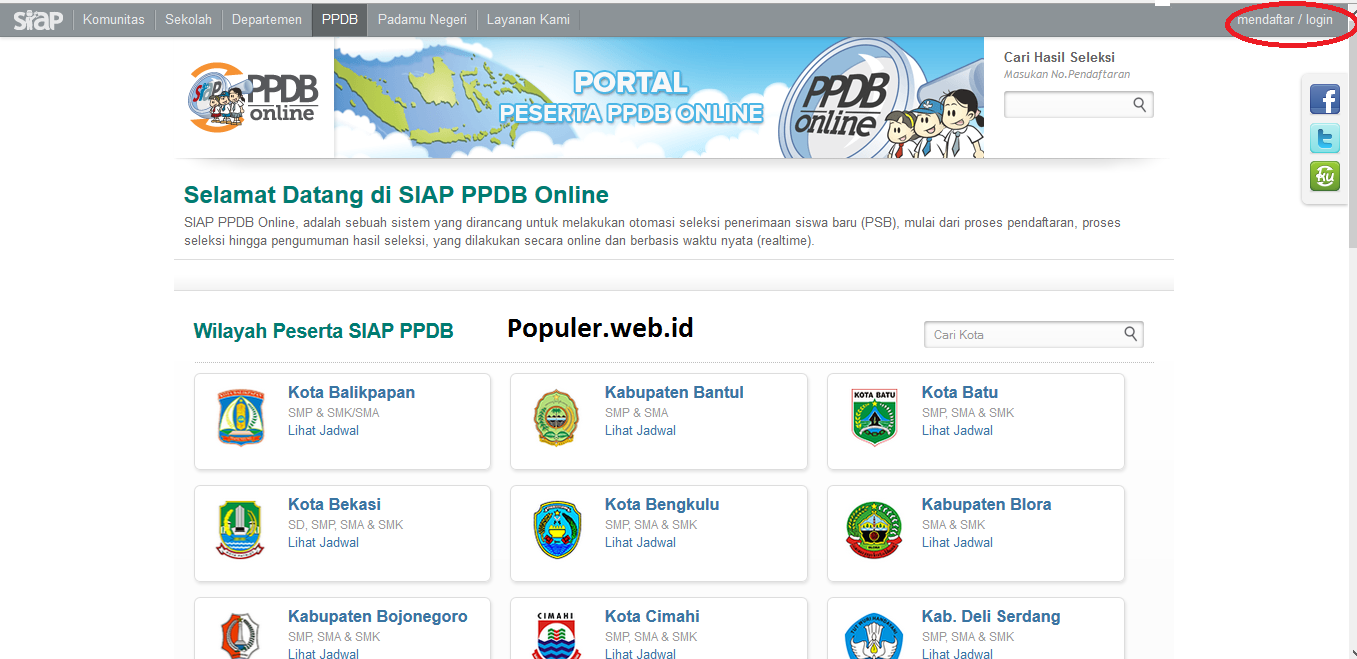This screenshot has height=659, width=1357.
Task: Click 'SMA & SMK' under Kabupaten Blora
Action: click(x=953, y=525)
